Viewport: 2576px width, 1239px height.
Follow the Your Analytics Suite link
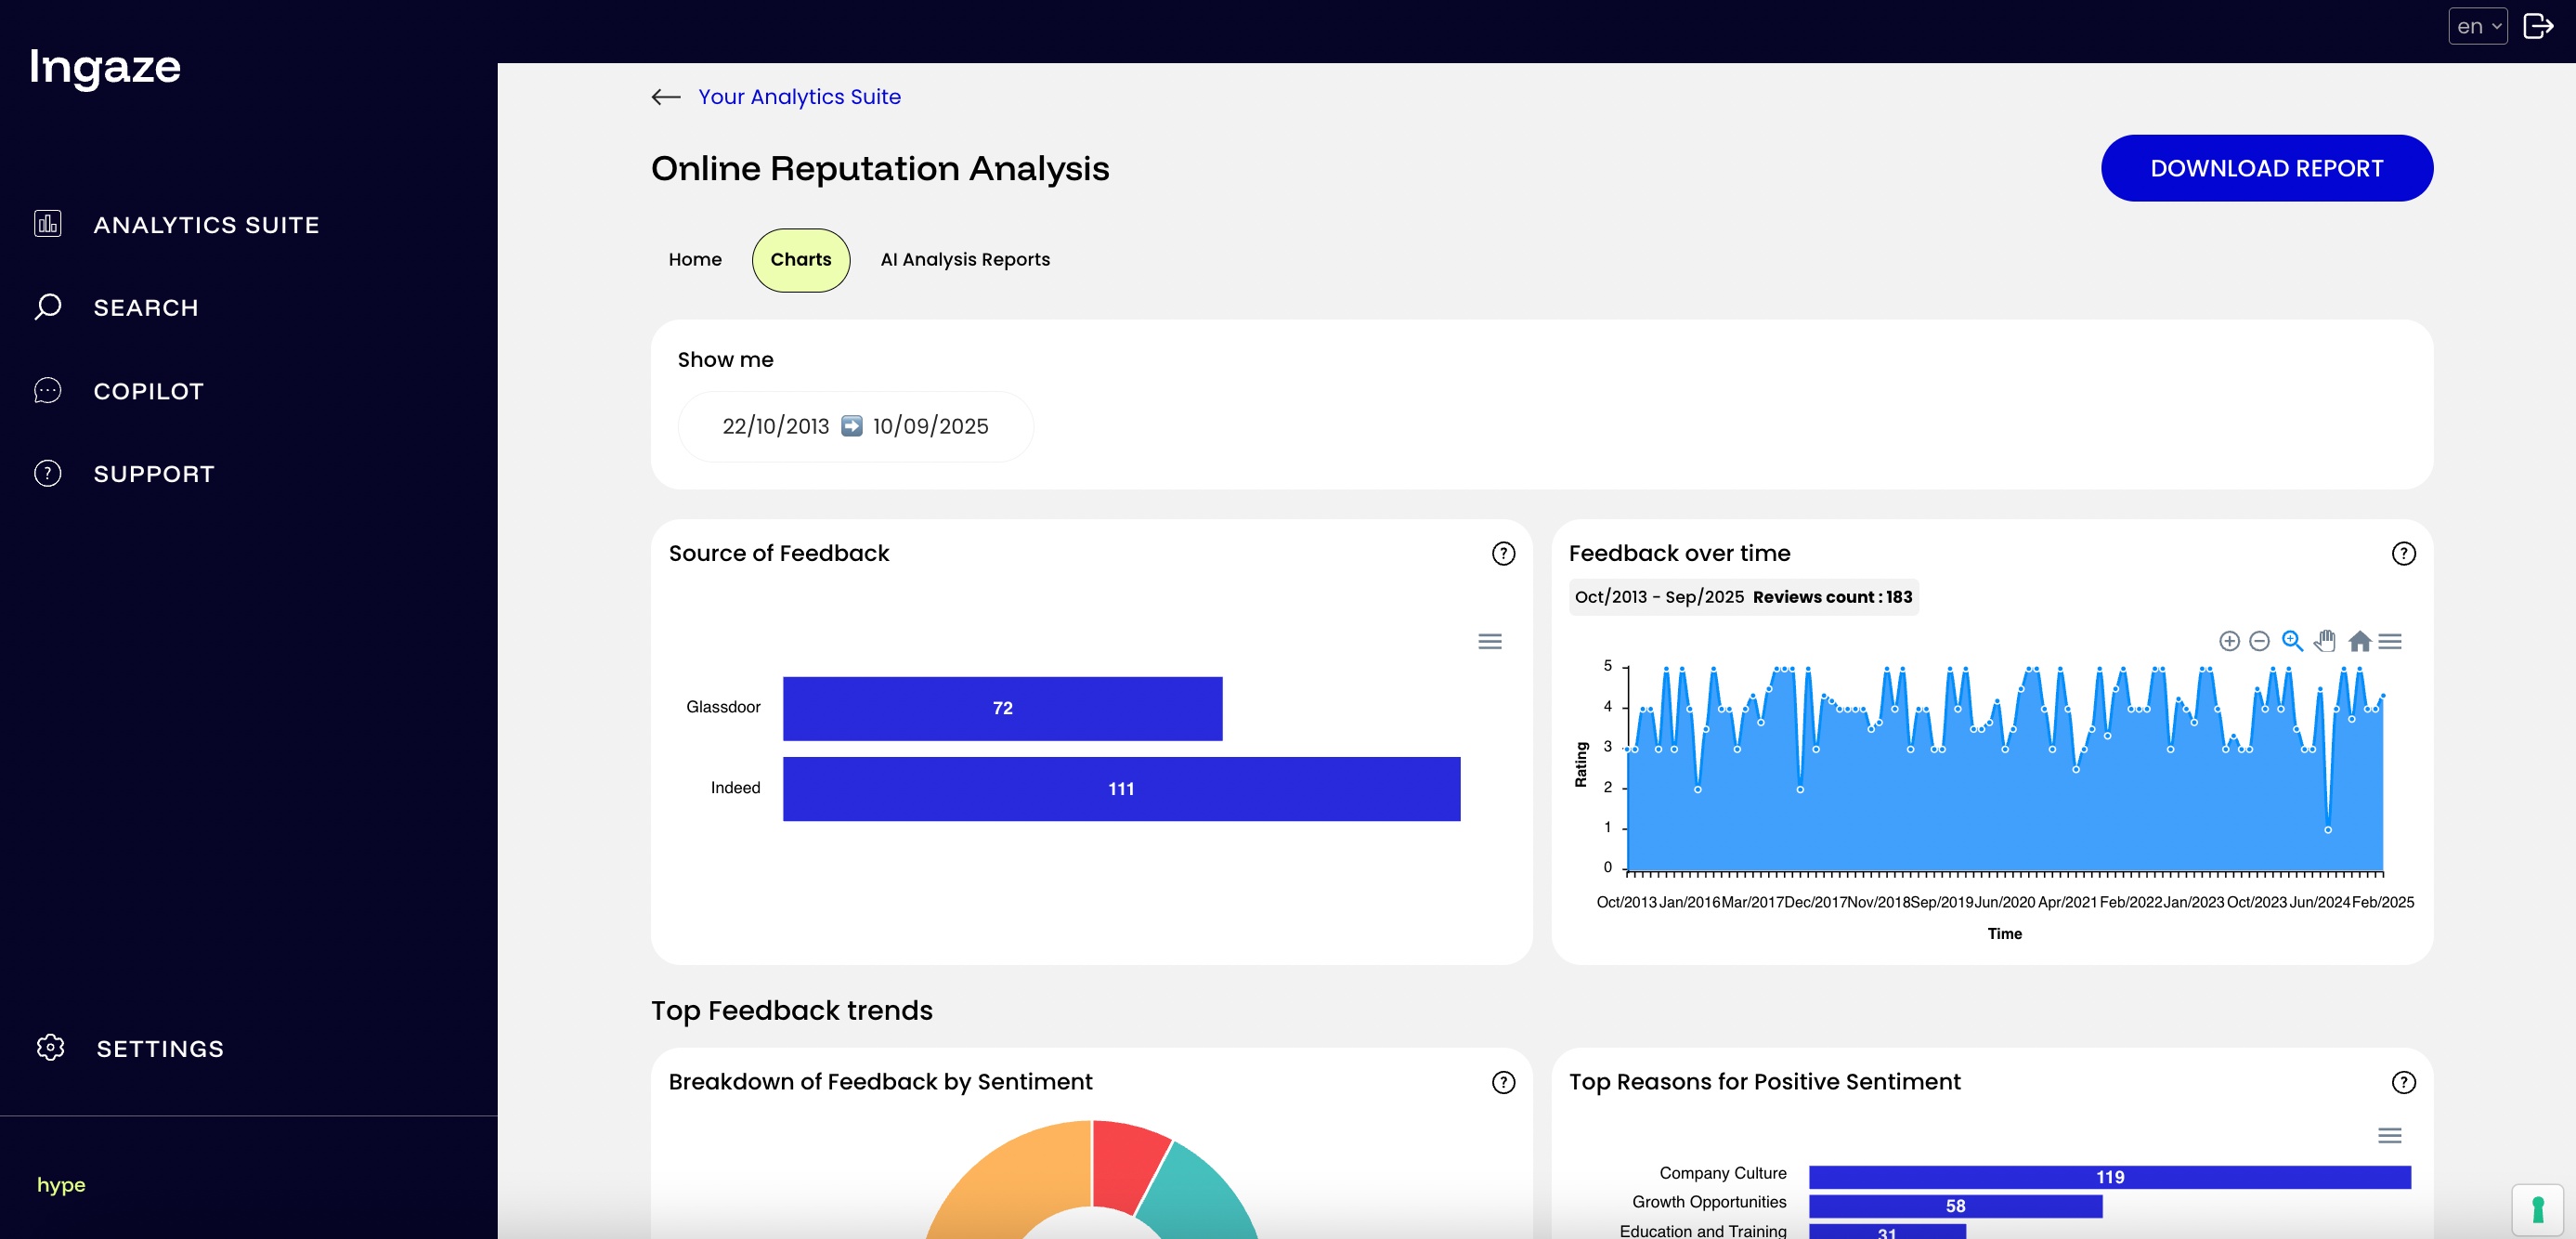coord(798,97)
